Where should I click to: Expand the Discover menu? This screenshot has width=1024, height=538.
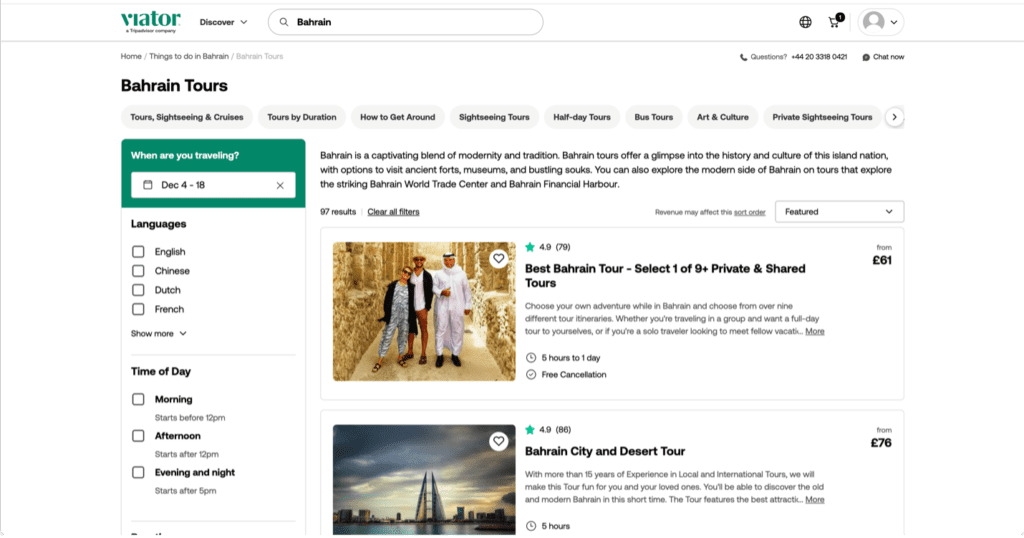pos(223,22)
